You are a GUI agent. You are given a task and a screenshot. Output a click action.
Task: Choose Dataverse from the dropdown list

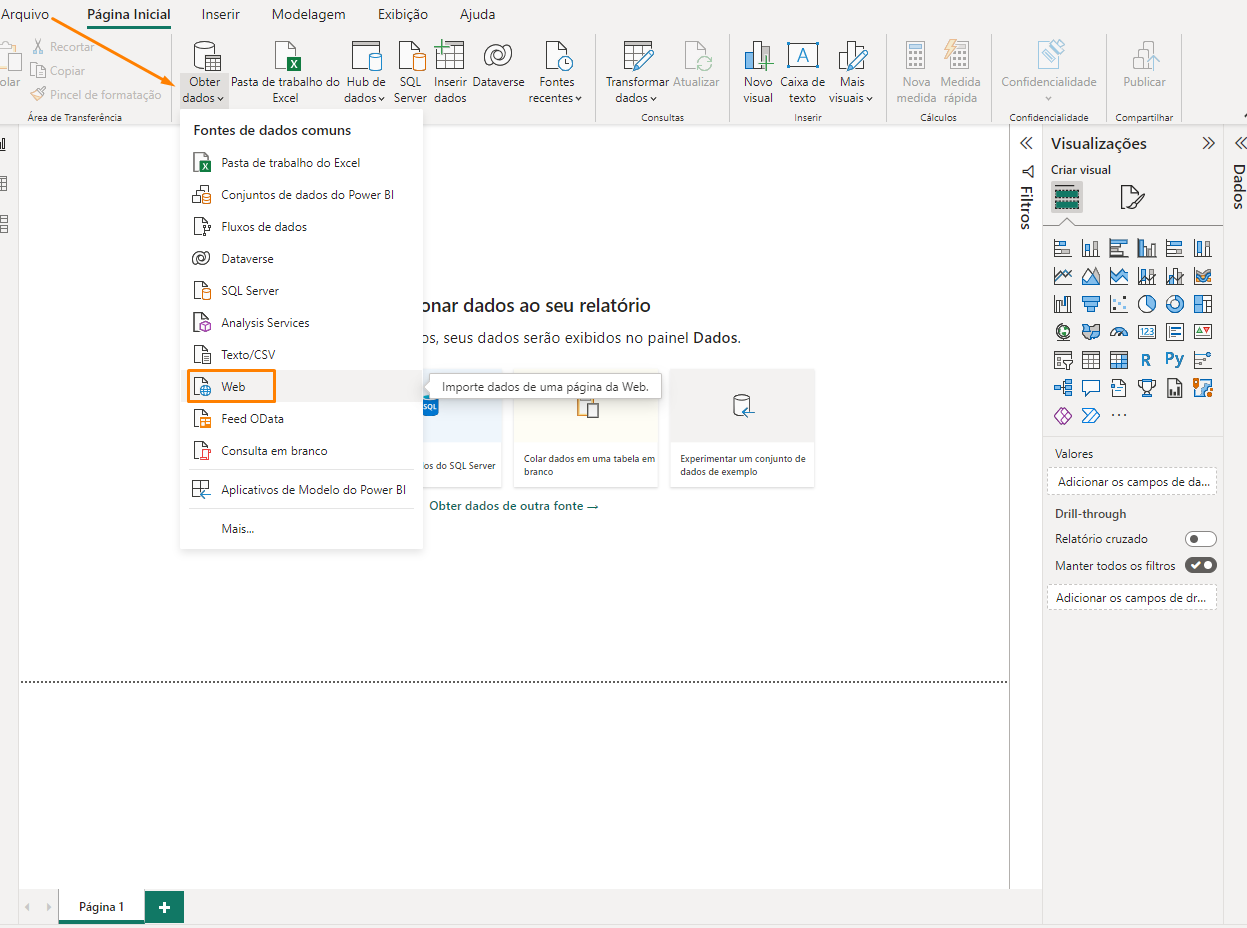(301, 259)
